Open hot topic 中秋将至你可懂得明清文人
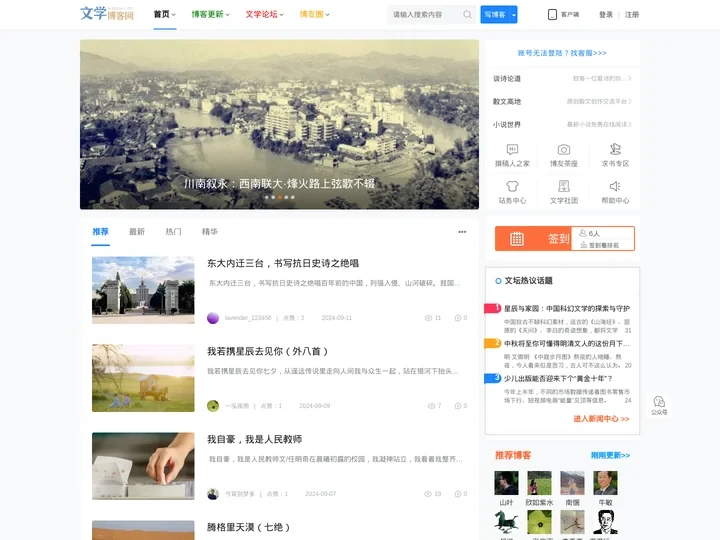The height and width of the screenshot is (540, 720). 567,343
